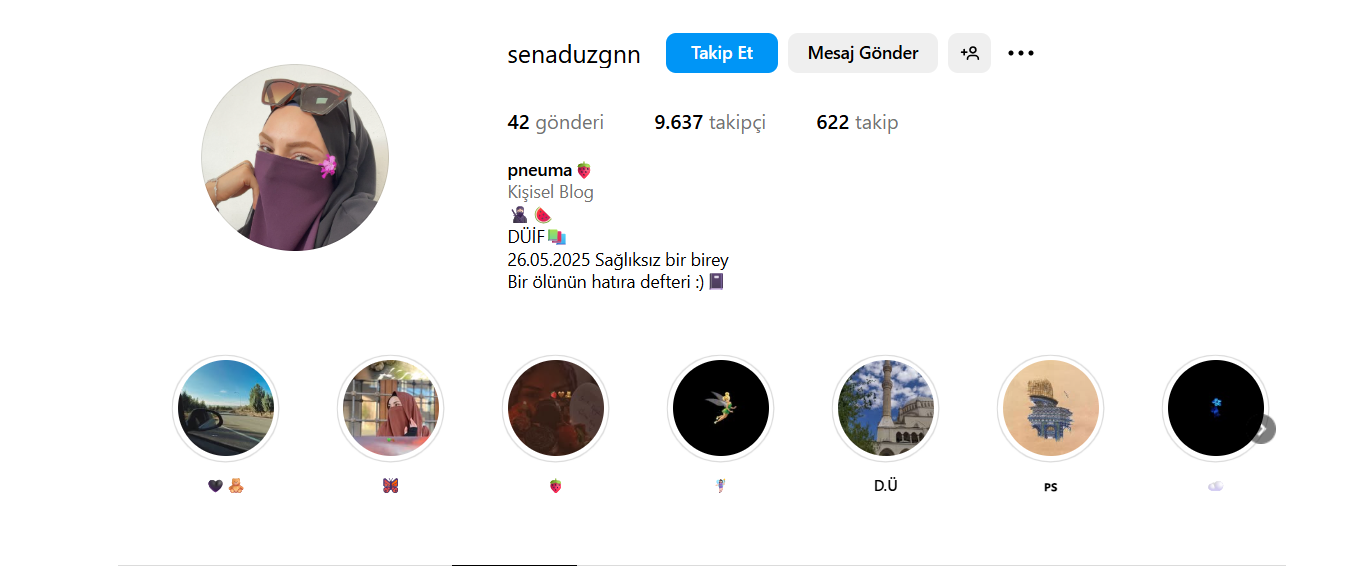Open the strawberry emoji highlight
This screenshot has width=1348, height=574.
pos(555,408)
